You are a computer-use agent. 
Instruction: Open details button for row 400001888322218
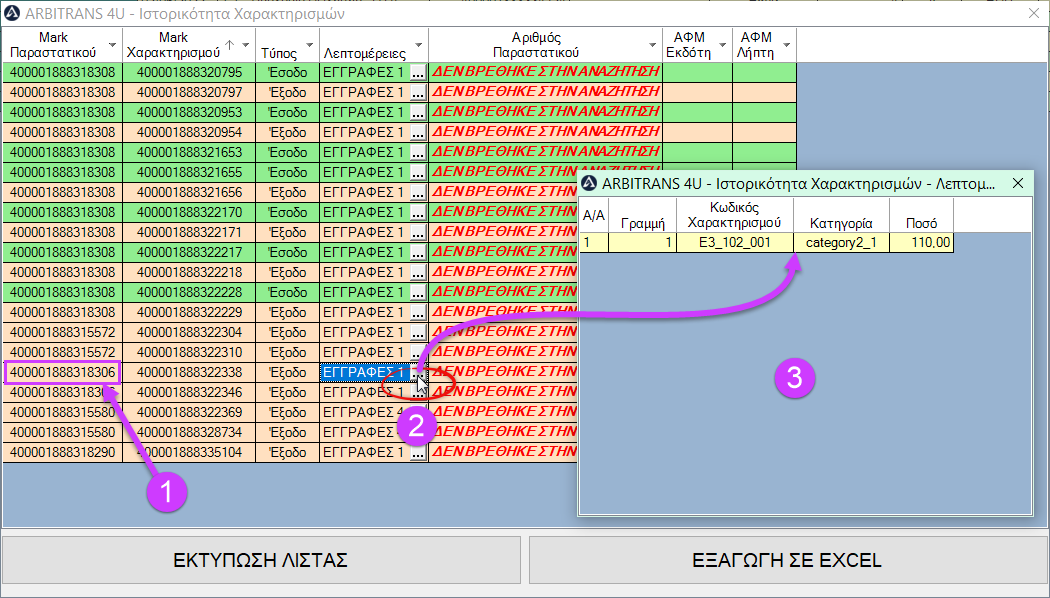click(418, 273)
